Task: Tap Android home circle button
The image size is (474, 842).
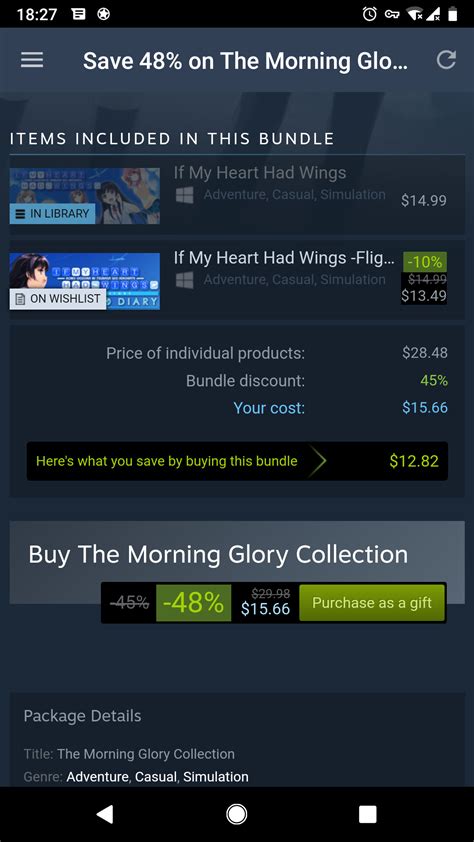Action: coord(236,814)
